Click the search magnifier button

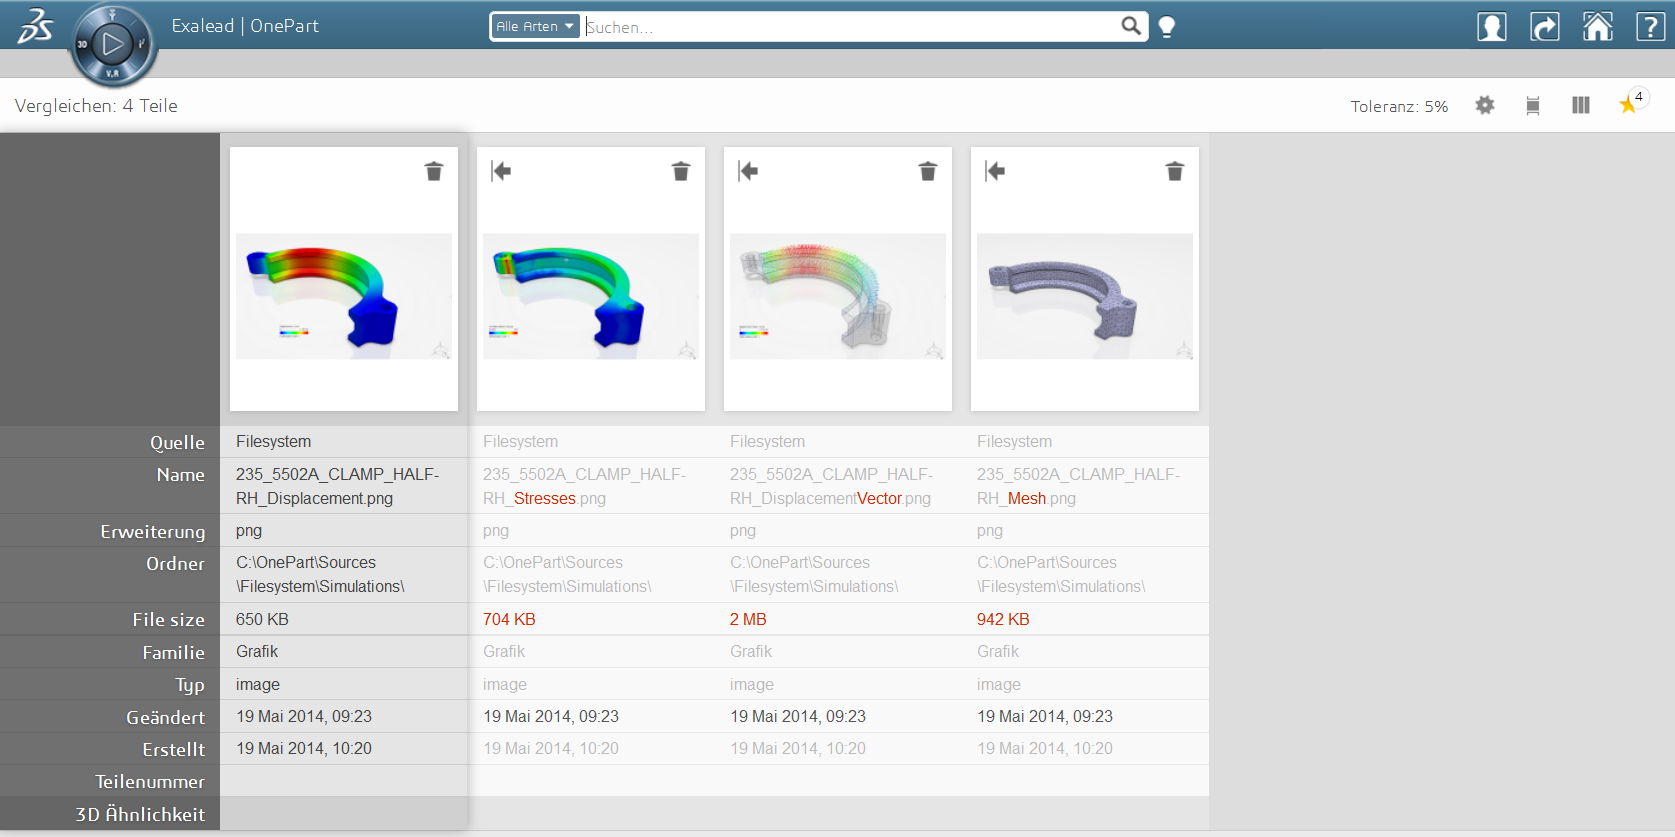coord(1130,26)
